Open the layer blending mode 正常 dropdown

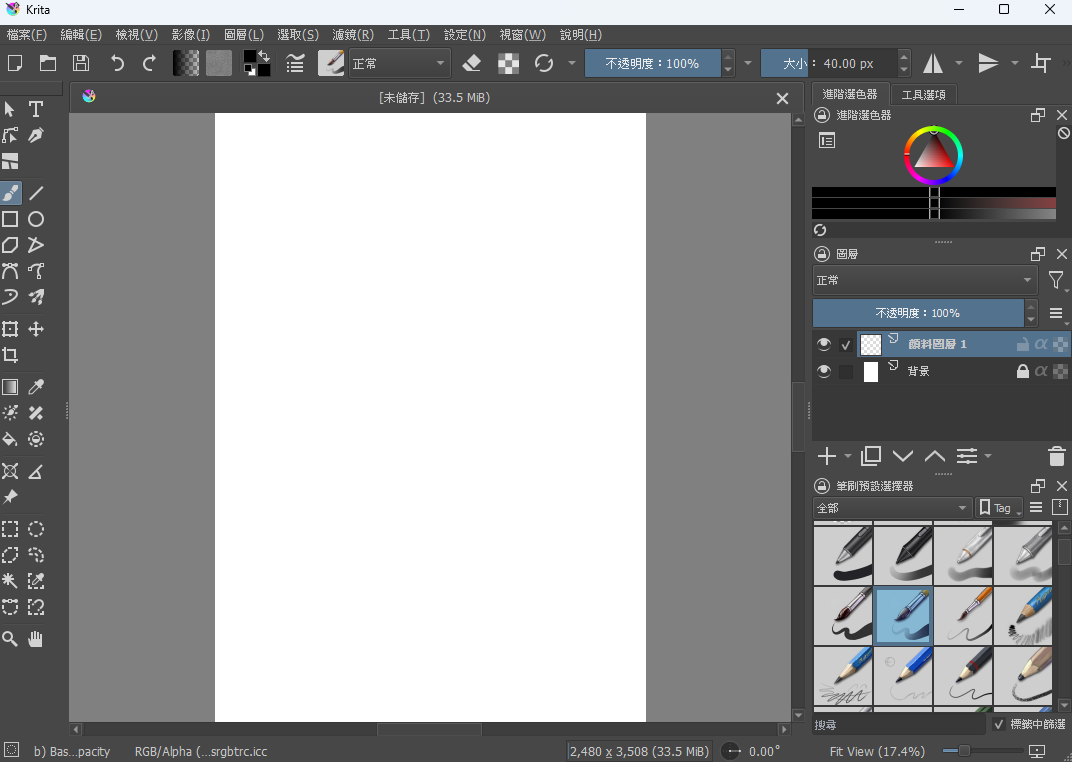pos(924,280)
